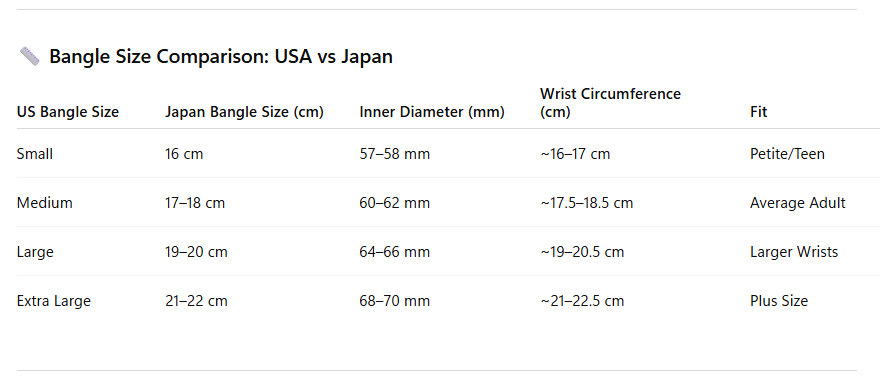Select the Japan Bangle Size column header
Image resolution: width=882 pixels, height=383 pixels.
click(x=244, y=112)
